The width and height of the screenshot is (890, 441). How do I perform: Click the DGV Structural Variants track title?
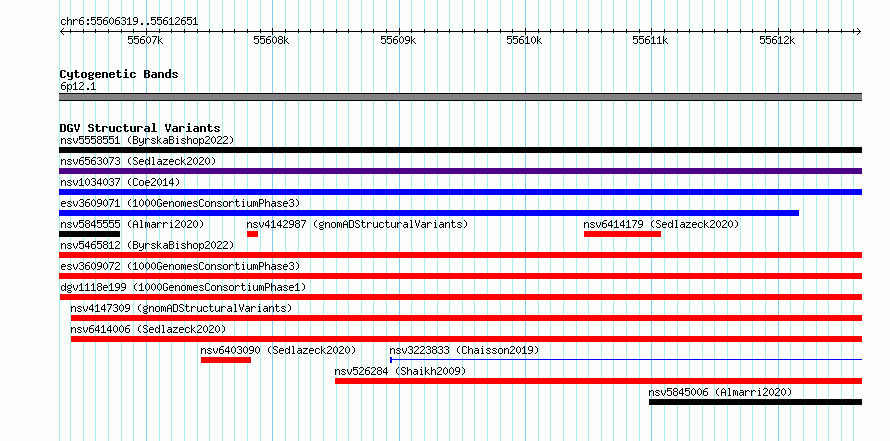pyautogui.click(x=140, y=128)
